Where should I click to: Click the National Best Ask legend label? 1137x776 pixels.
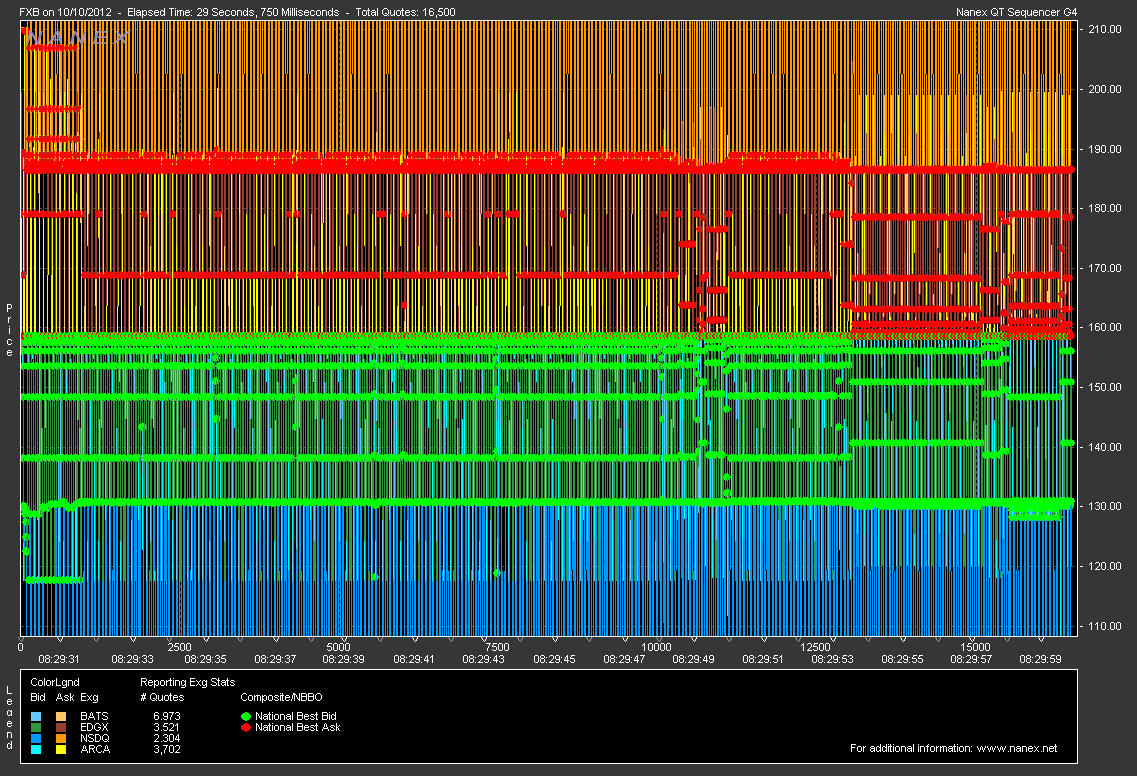(297, 727)
